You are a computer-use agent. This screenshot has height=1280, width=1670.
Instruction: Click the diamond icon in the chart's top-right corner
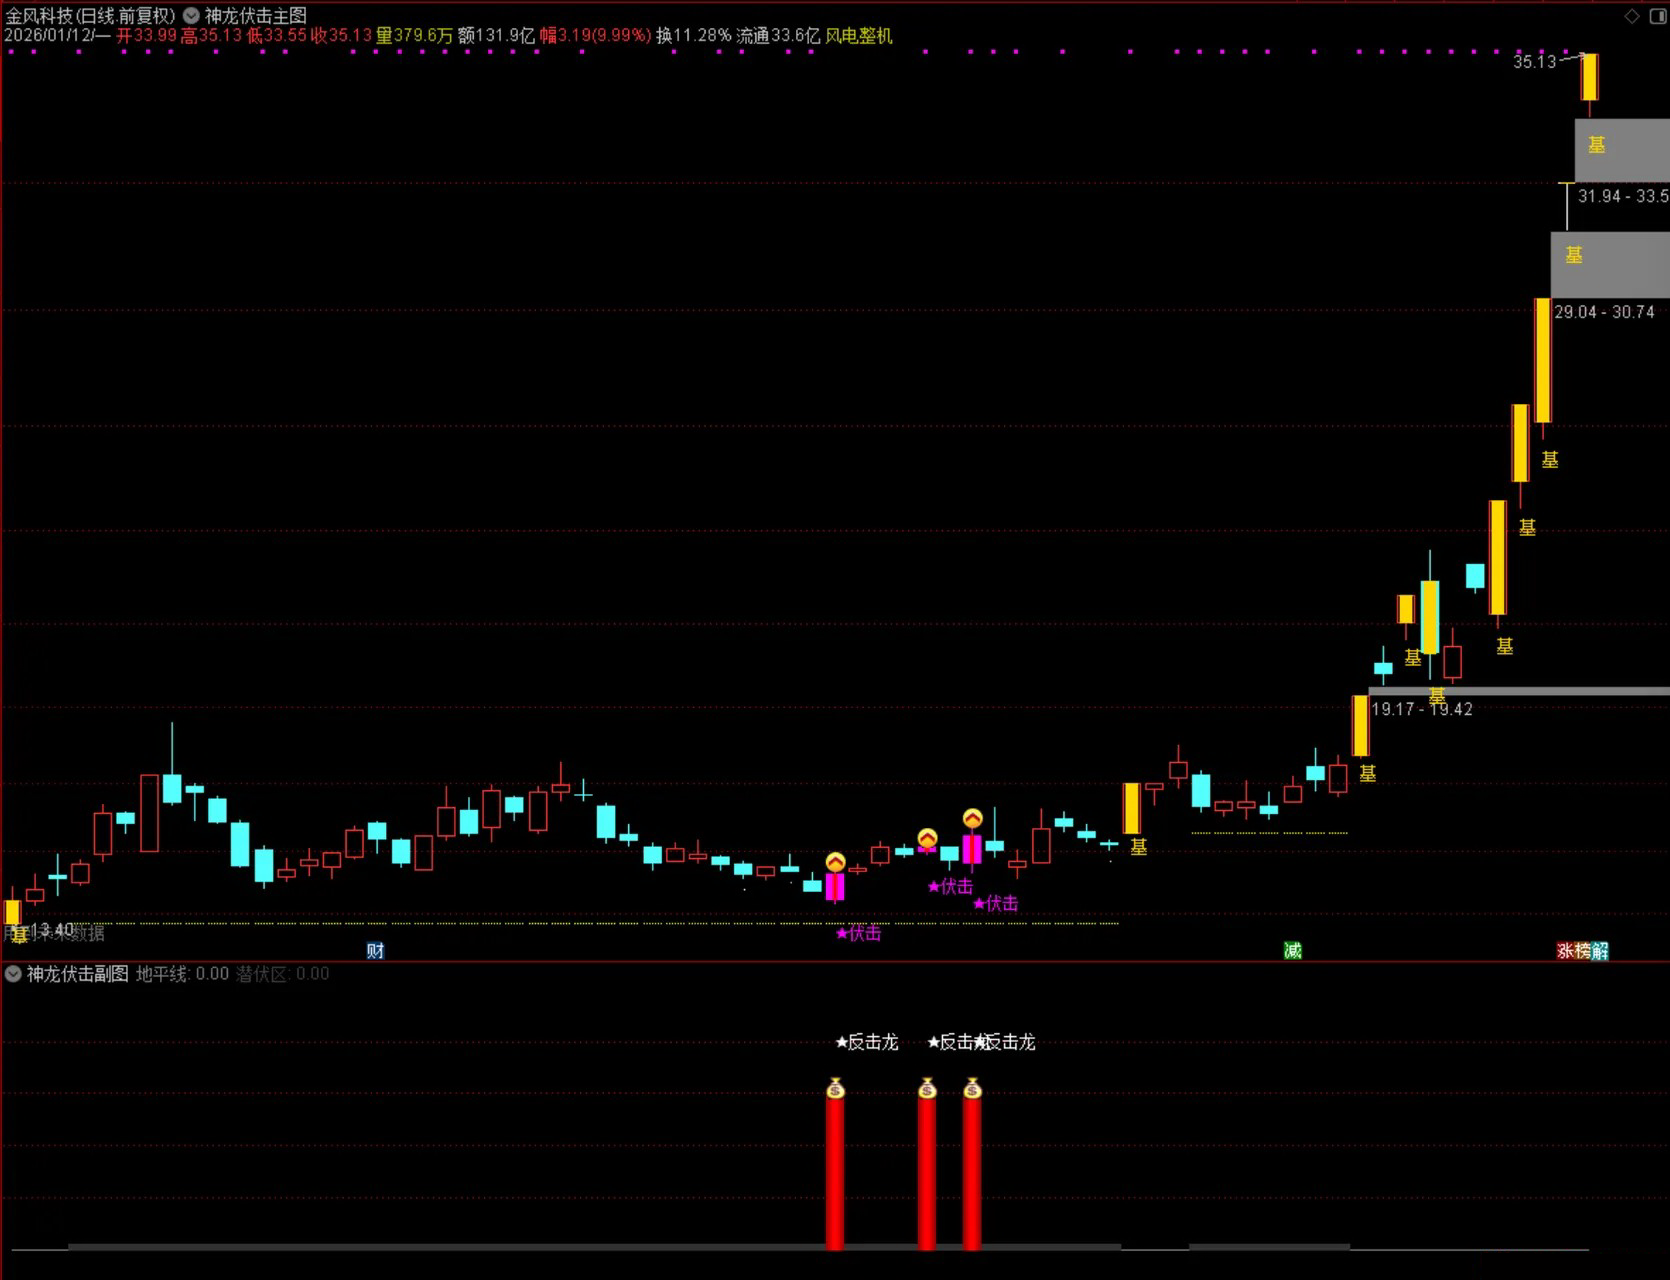[1632, 16]
